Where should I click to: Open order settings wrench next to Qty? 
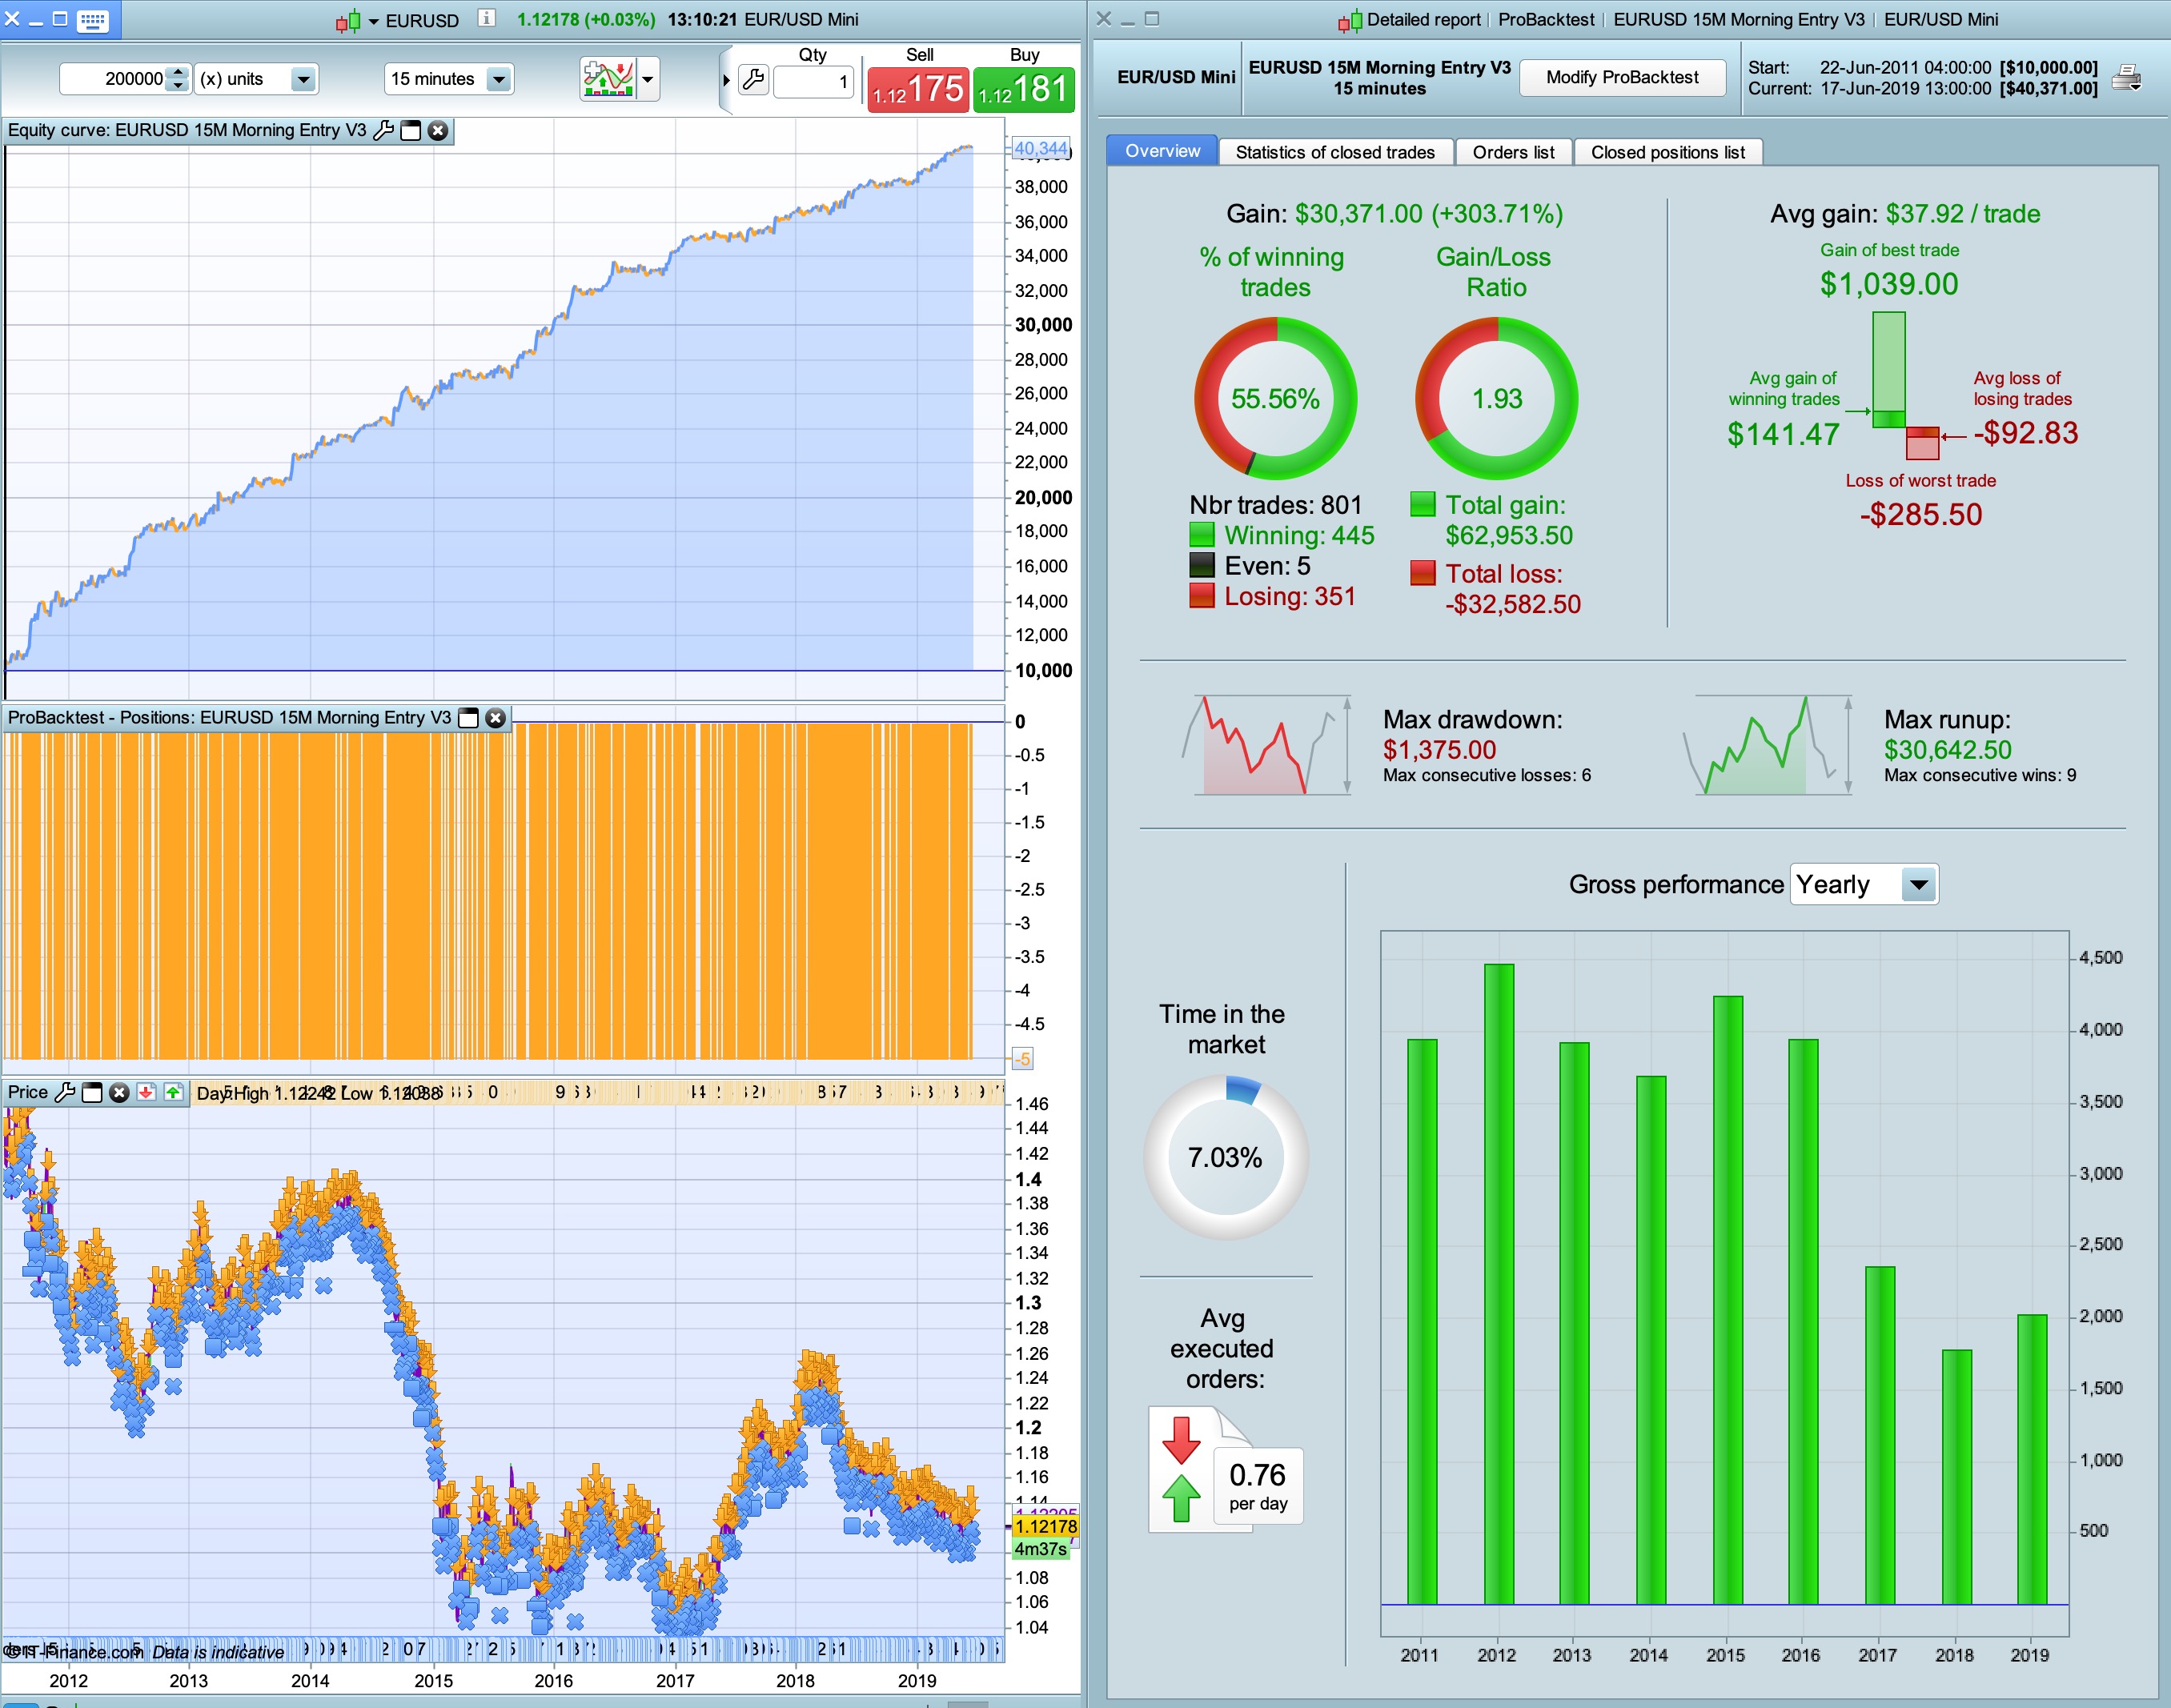tap(754, 79)
